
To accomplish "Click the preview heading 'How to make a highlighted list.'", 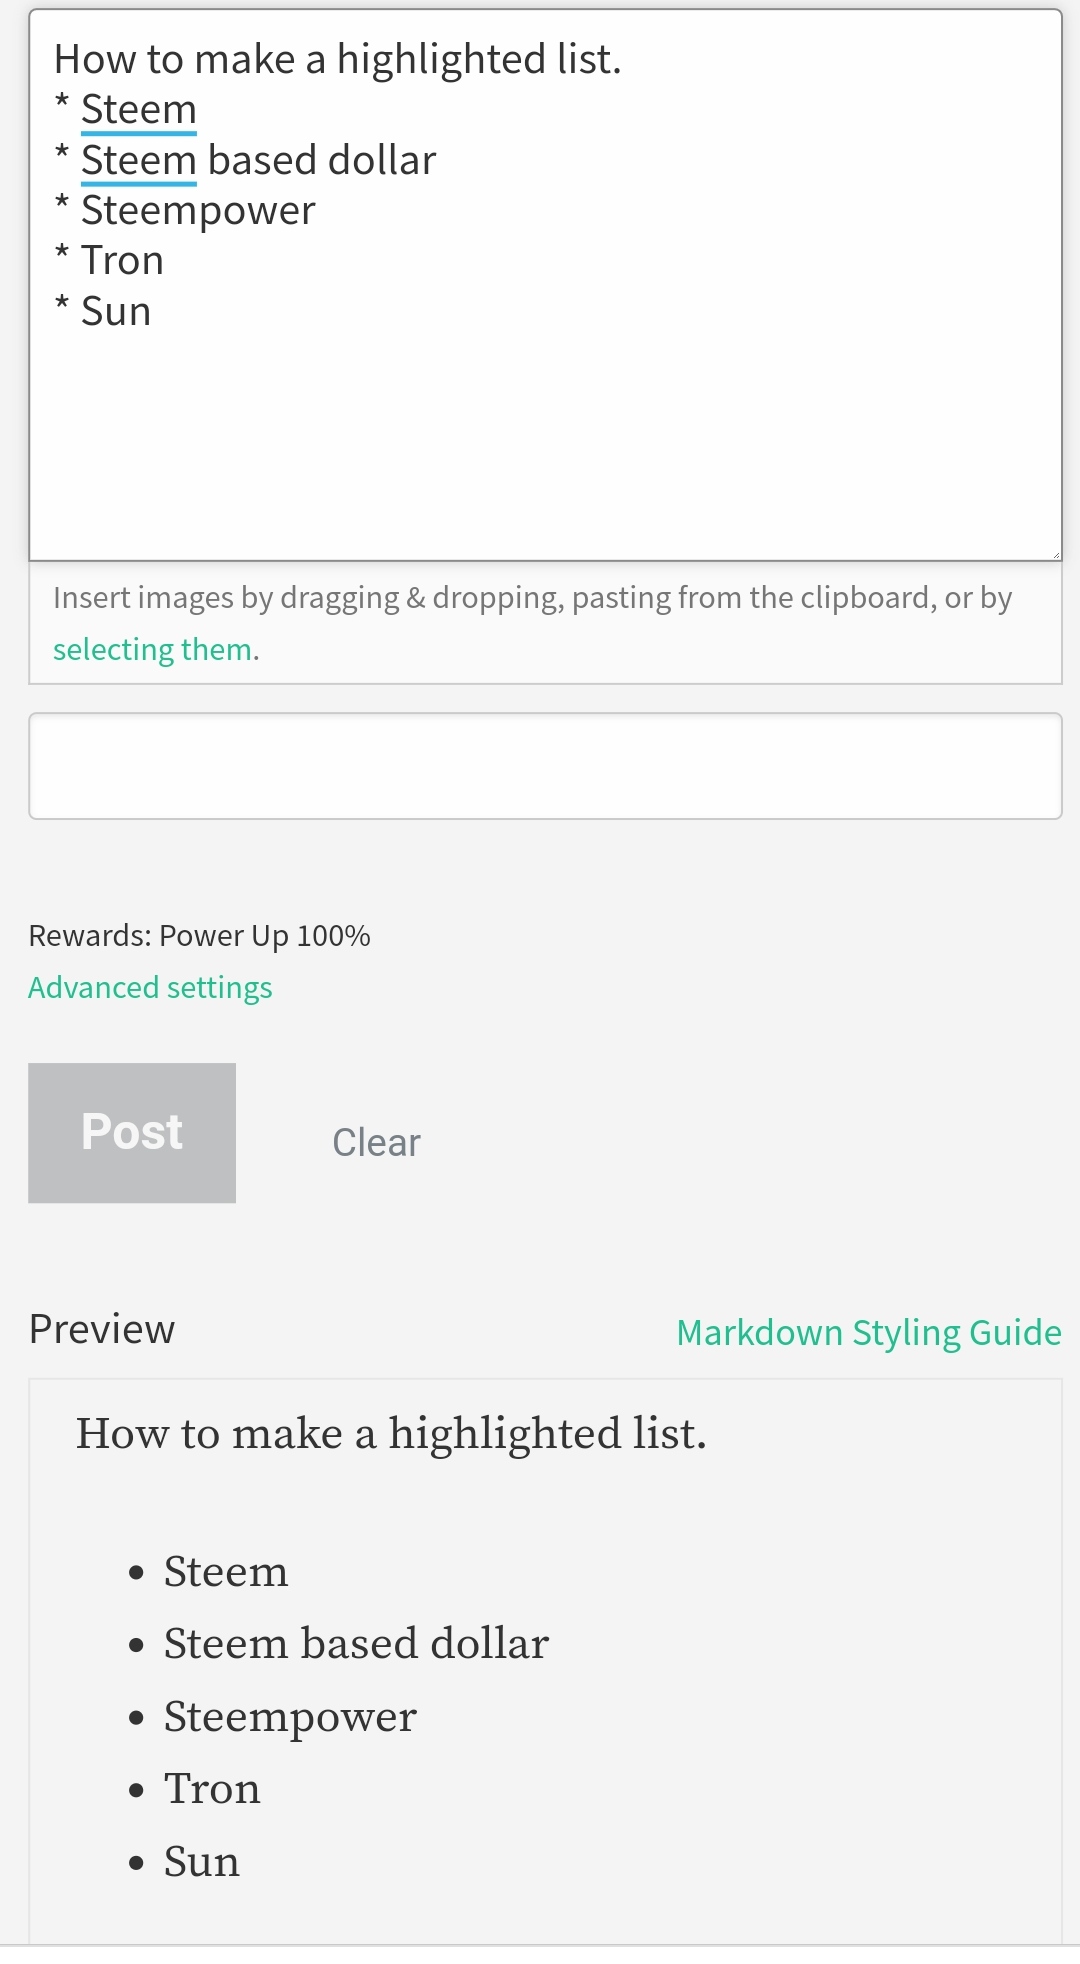I will 391,1434.
